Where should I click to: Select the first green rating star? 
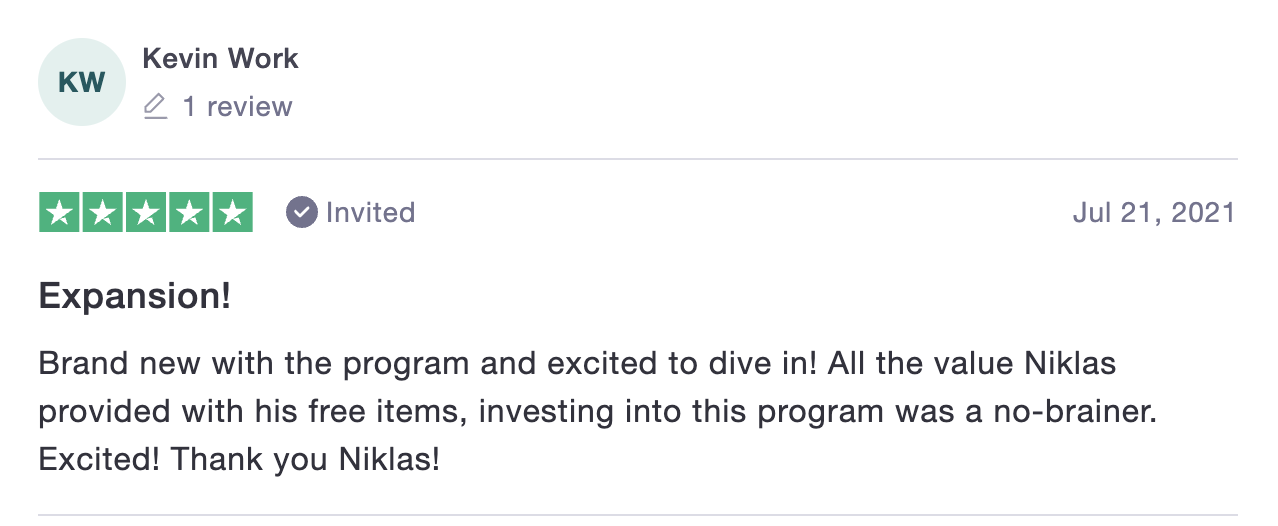point(59,212)
